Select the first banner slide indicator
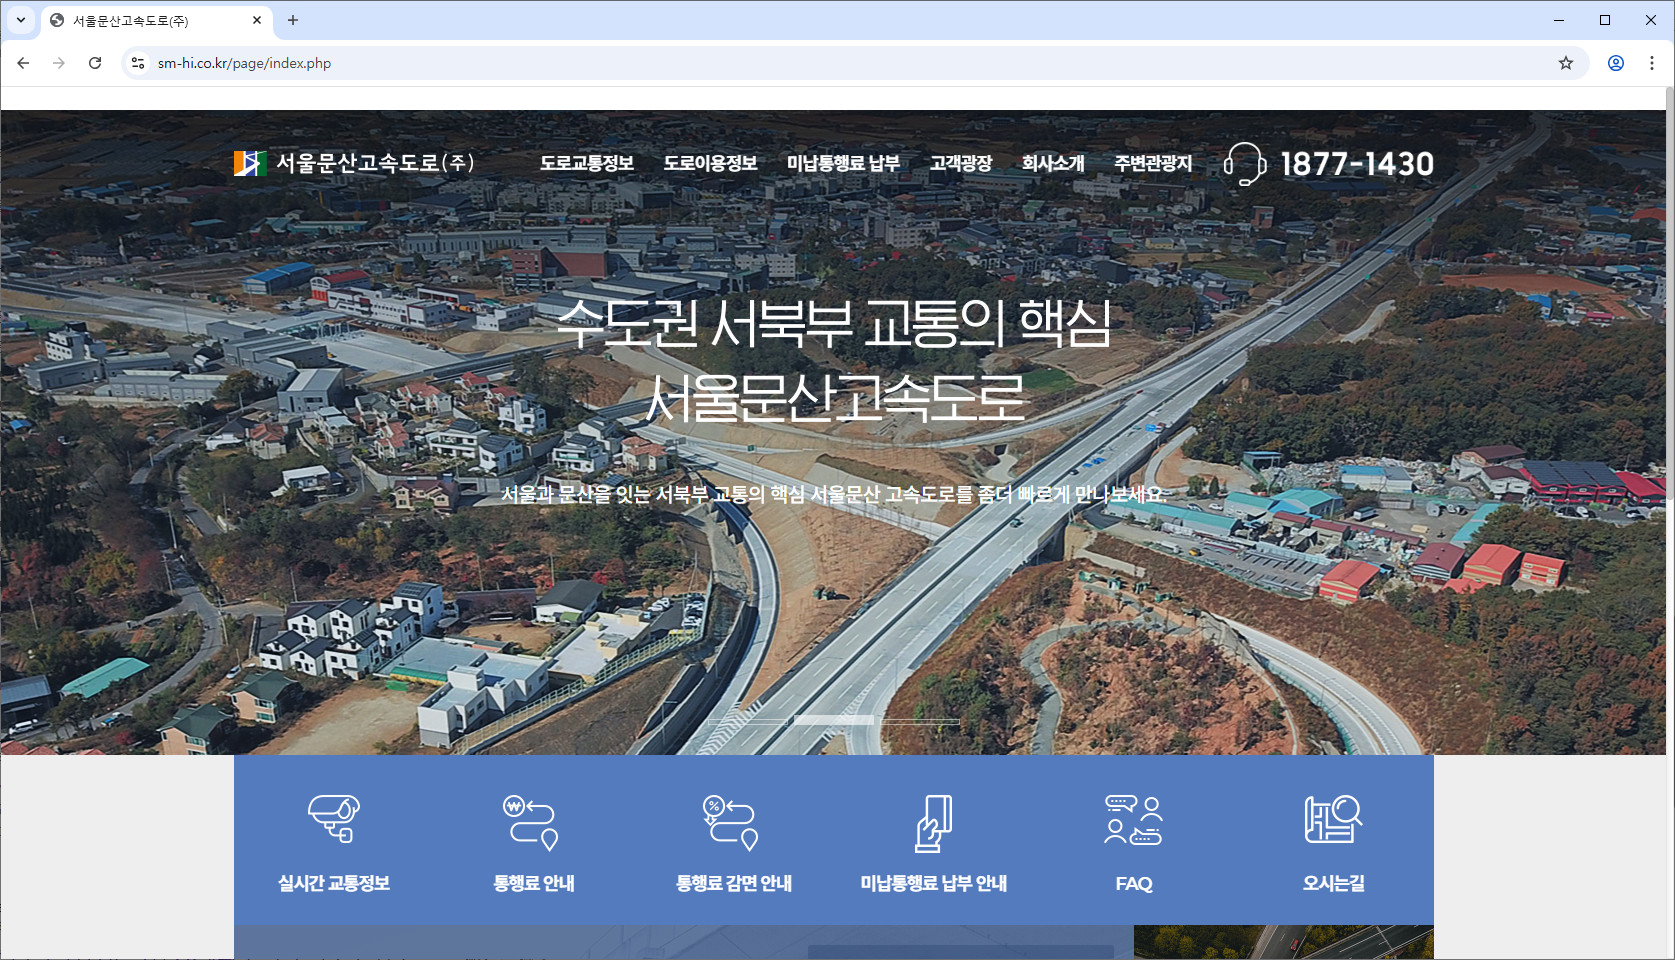The height and width of the screenshot is (960, 1675). click(748, 721)
